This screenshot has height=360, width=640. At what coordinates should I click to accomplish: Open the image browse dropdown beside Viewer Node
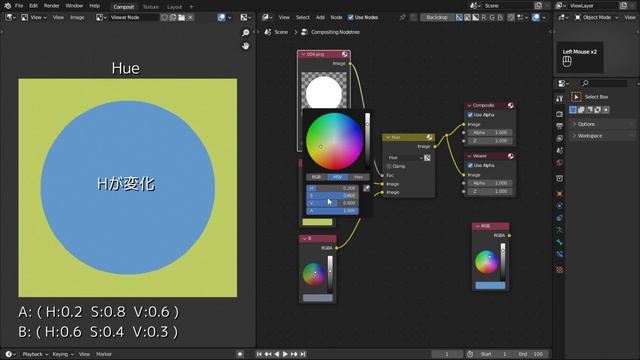coord(101,18)
